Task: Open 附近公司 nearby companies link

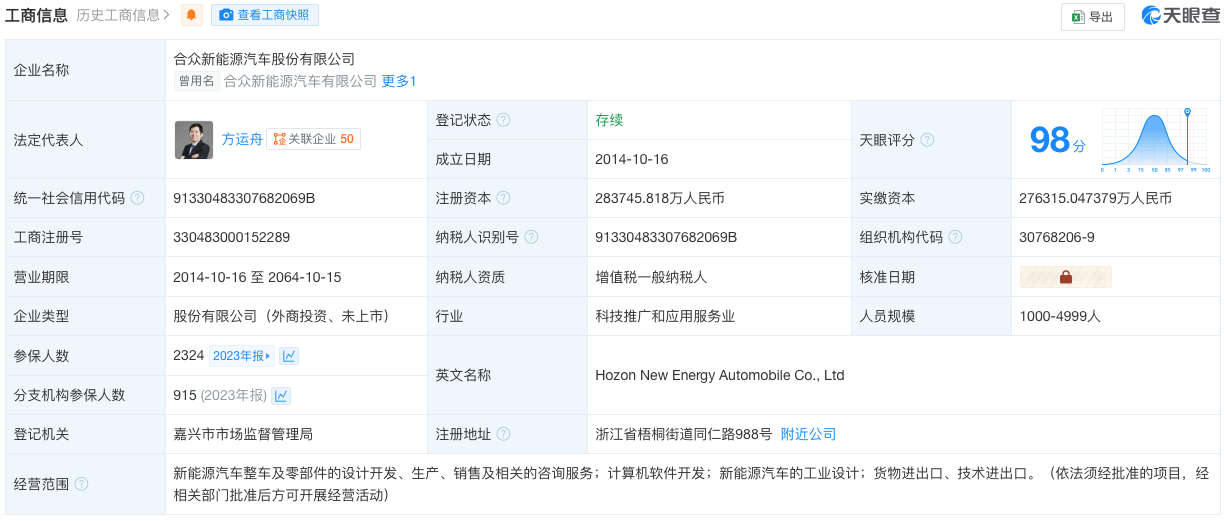Action: click(808, 434)
